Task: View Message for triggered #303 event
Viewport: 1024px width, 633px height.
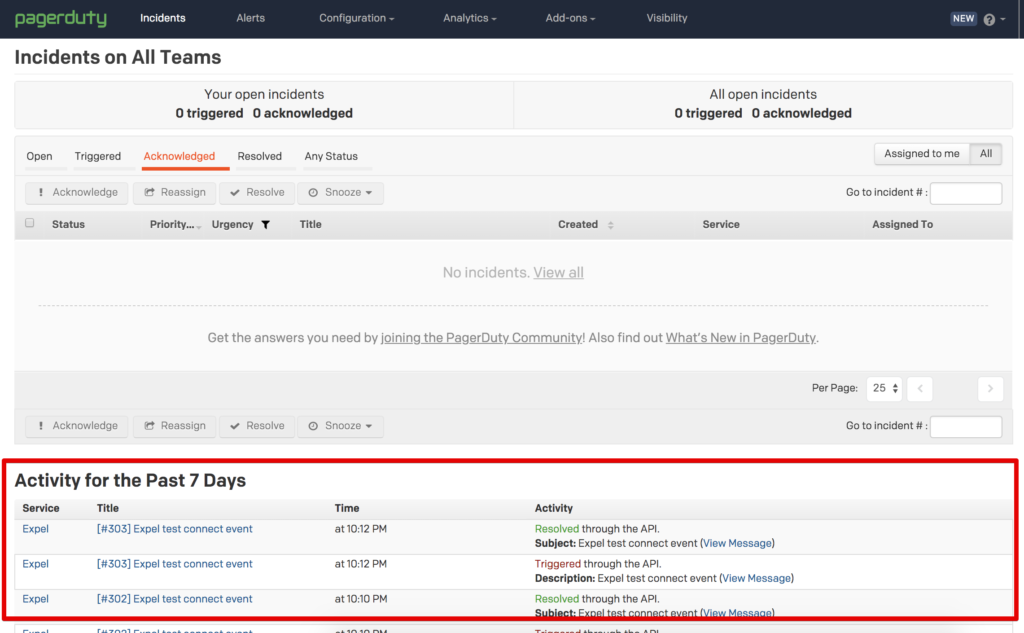Action: pyautogui.click(x=757, y=579)
